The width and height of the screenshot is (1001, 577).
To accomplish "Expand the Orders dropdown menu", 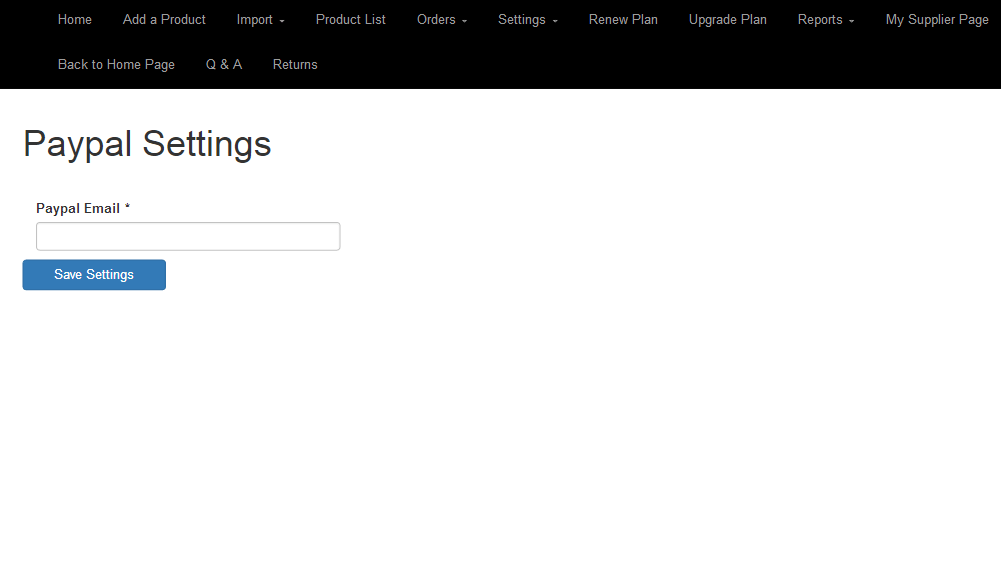I will coord(441,19).
